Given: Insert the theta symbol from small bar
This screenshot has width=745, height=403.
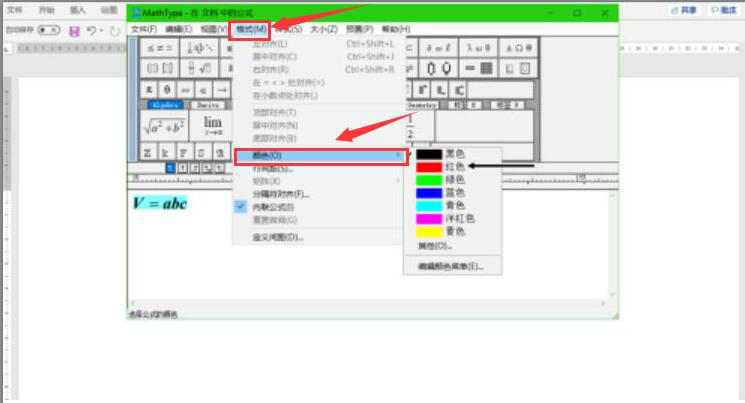Looking at the screenshot, I should [167, 89].
